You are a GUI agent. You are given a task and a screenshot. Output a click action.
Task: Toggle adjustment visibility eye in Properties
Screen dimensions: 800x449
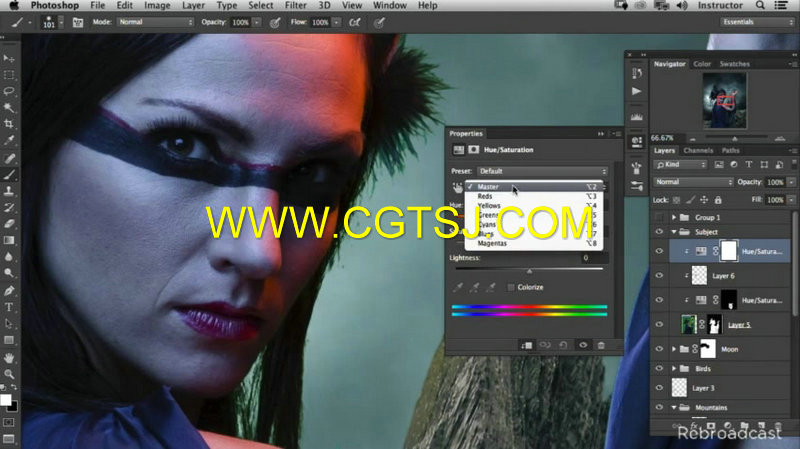583,345
